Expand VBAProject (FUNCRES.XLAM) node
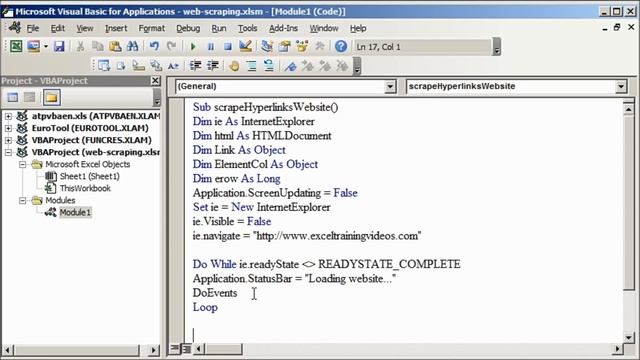Screen dimensions: 640x360 click(8, 140)
